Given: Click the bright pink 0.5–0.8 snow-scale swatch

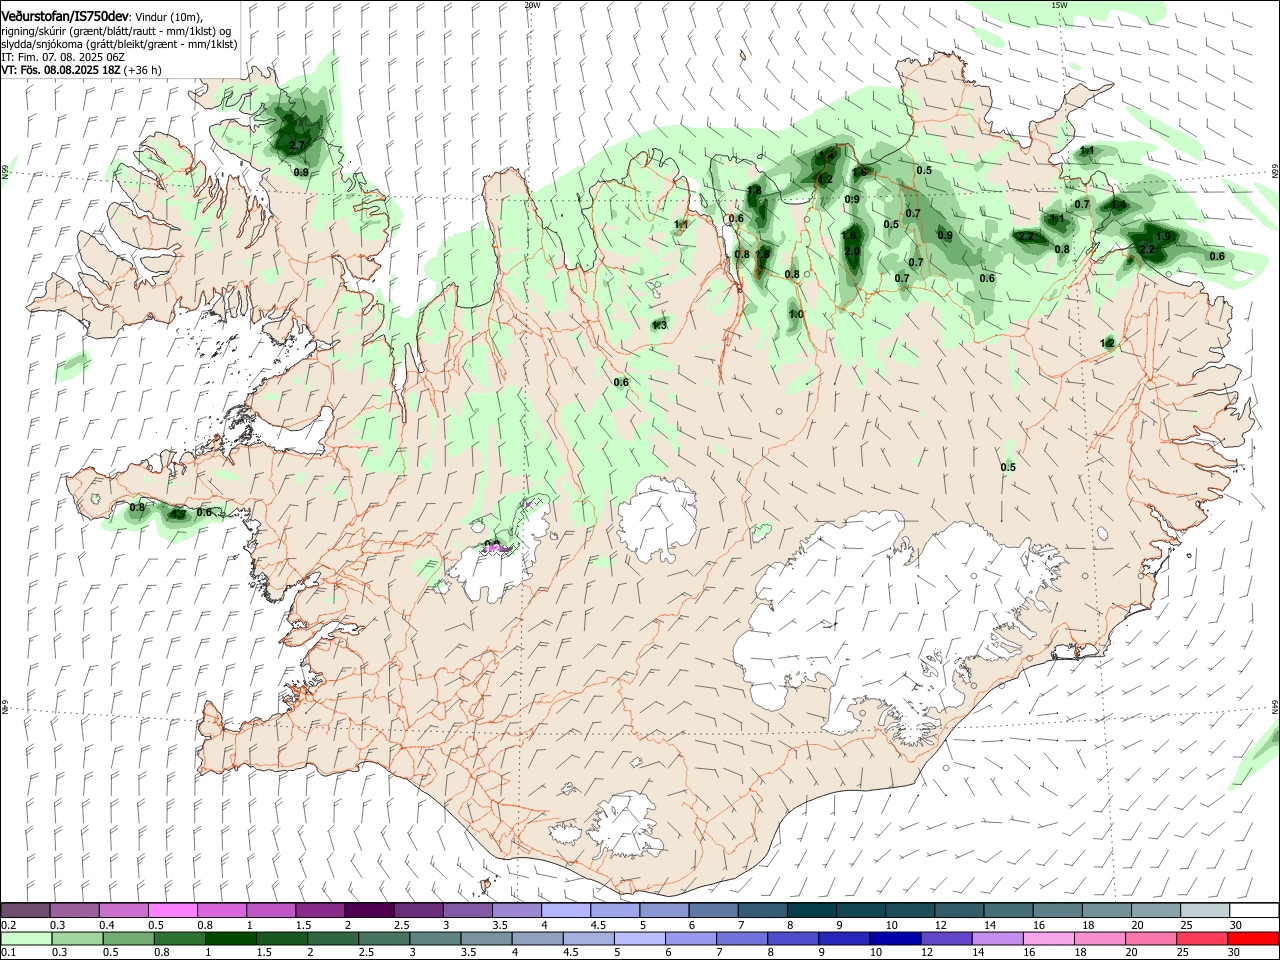Looking at the screenshot, I should point(173,911).
